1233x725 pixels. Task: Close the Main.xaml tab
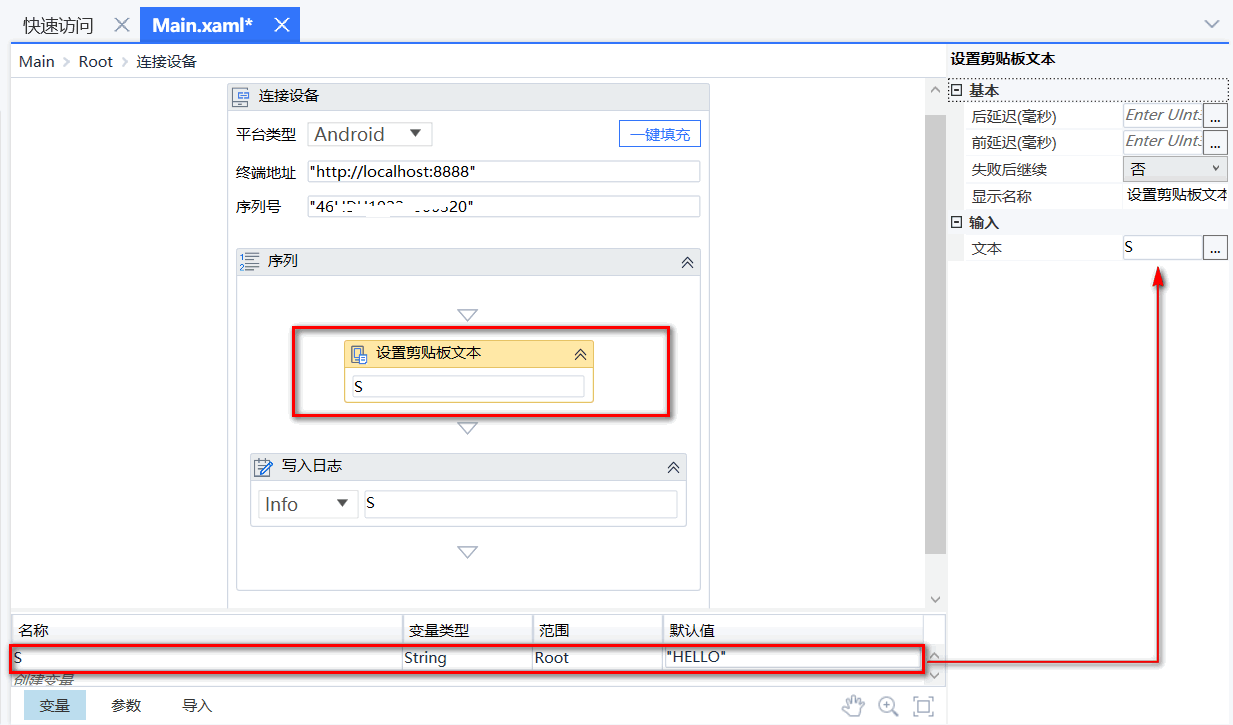click(282, 25)
